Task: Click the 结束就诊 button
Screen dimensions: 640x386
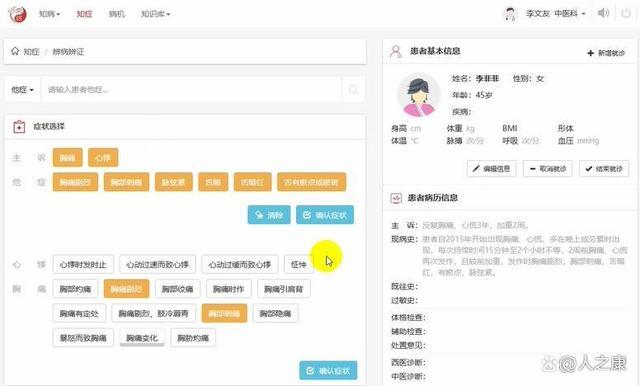Action: [x=604, y=169]
